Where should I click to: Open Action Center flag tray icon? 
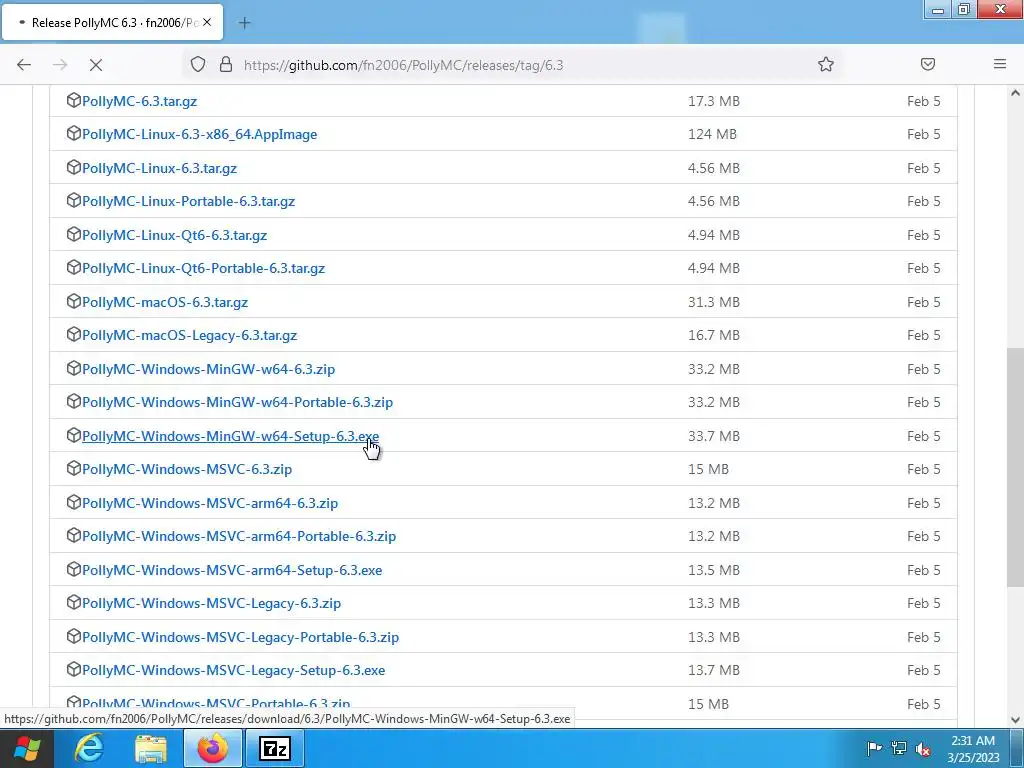(x=874, y=748)
